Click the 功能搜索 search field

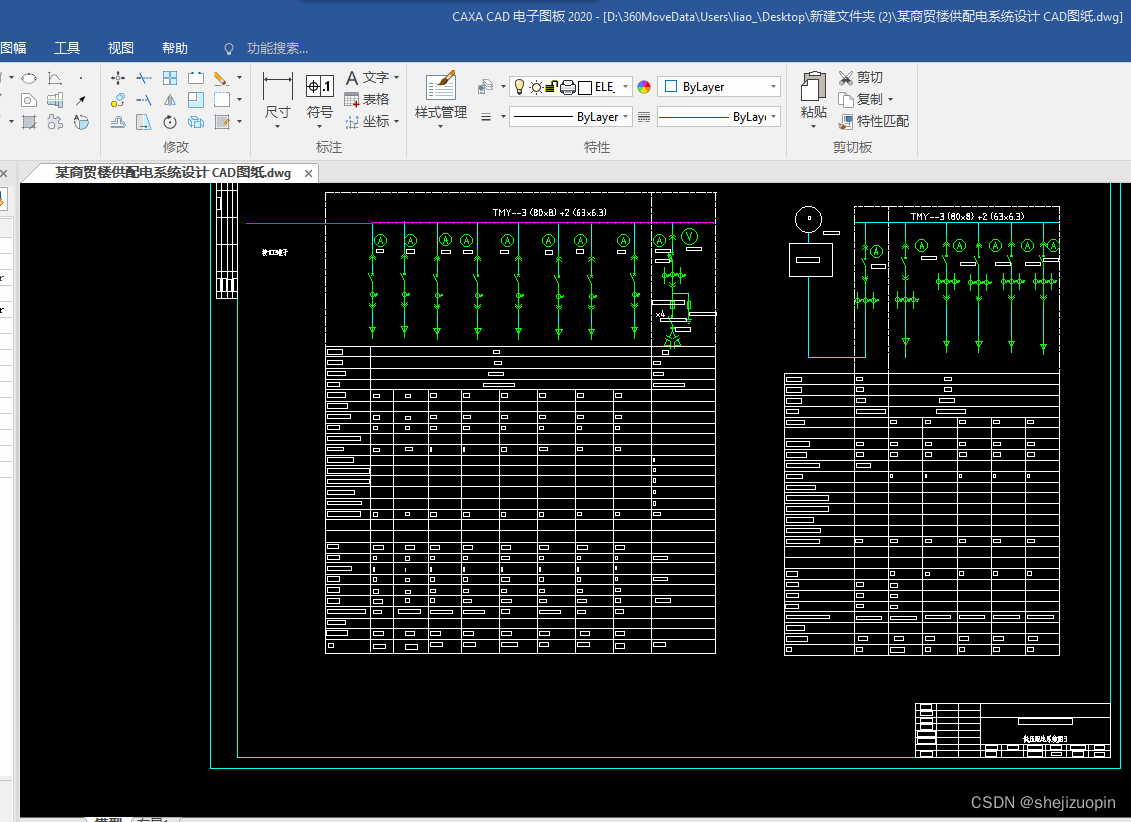pyautogui.click(x=277, y=48)
